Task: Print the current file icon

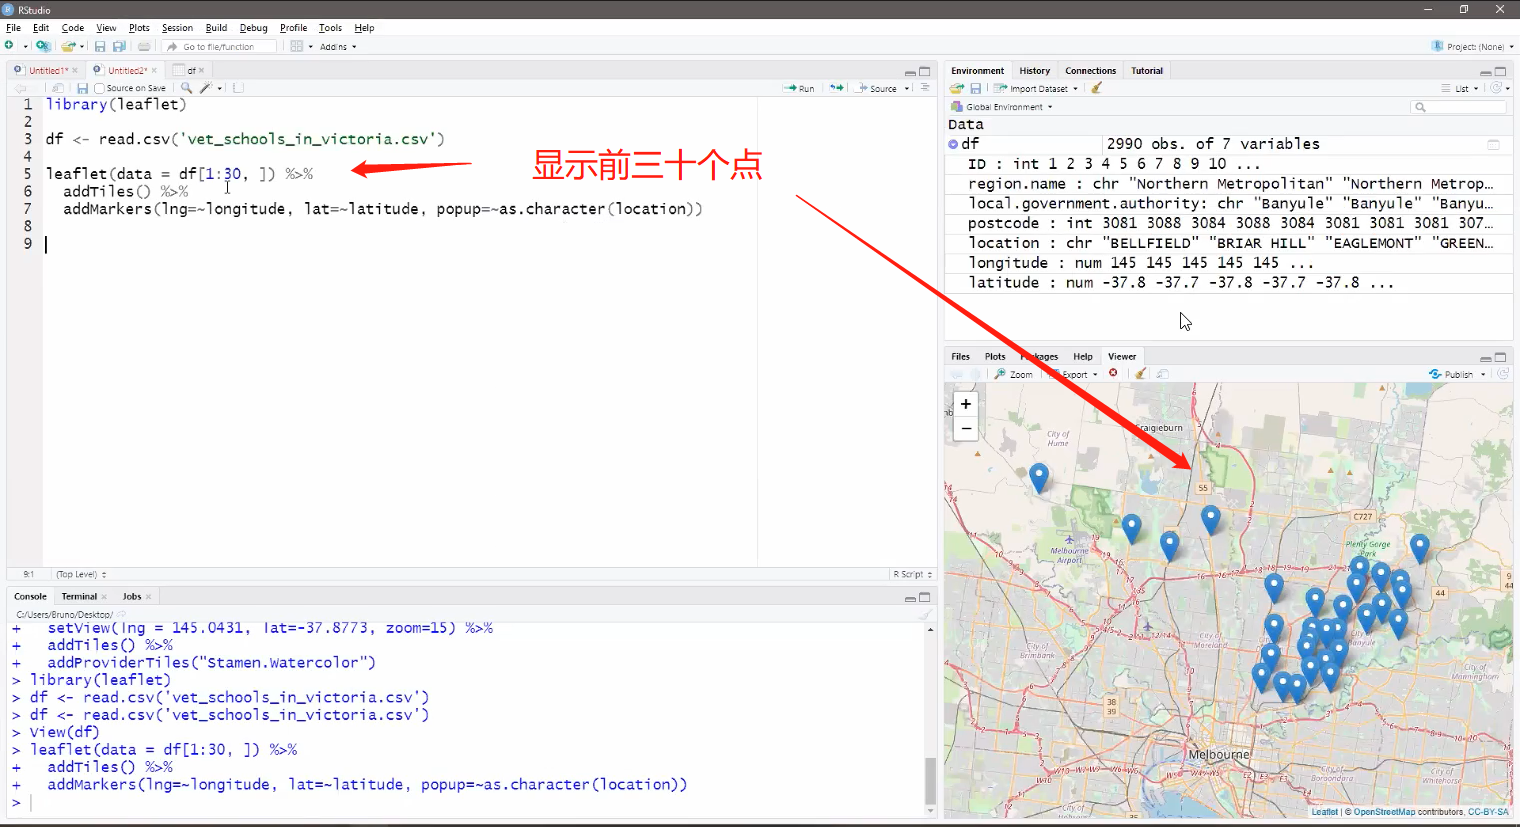Action: (x=144, y=46)
